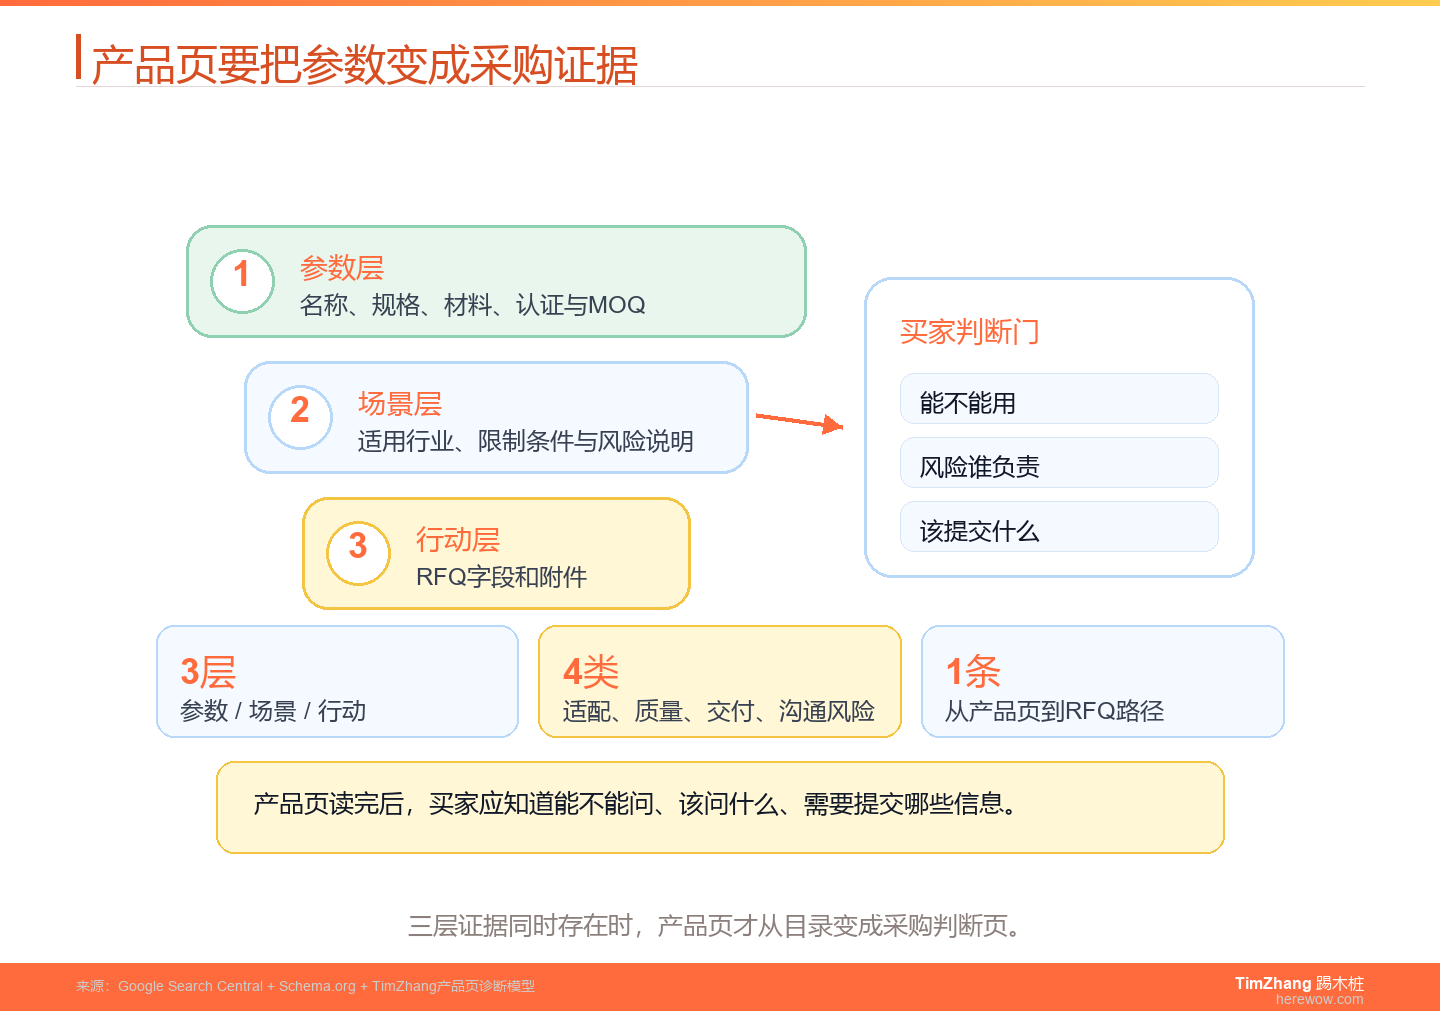Click the source line in the footer
The height and width of the screenshot is (1011, 1440).
[x=305, y=986]
